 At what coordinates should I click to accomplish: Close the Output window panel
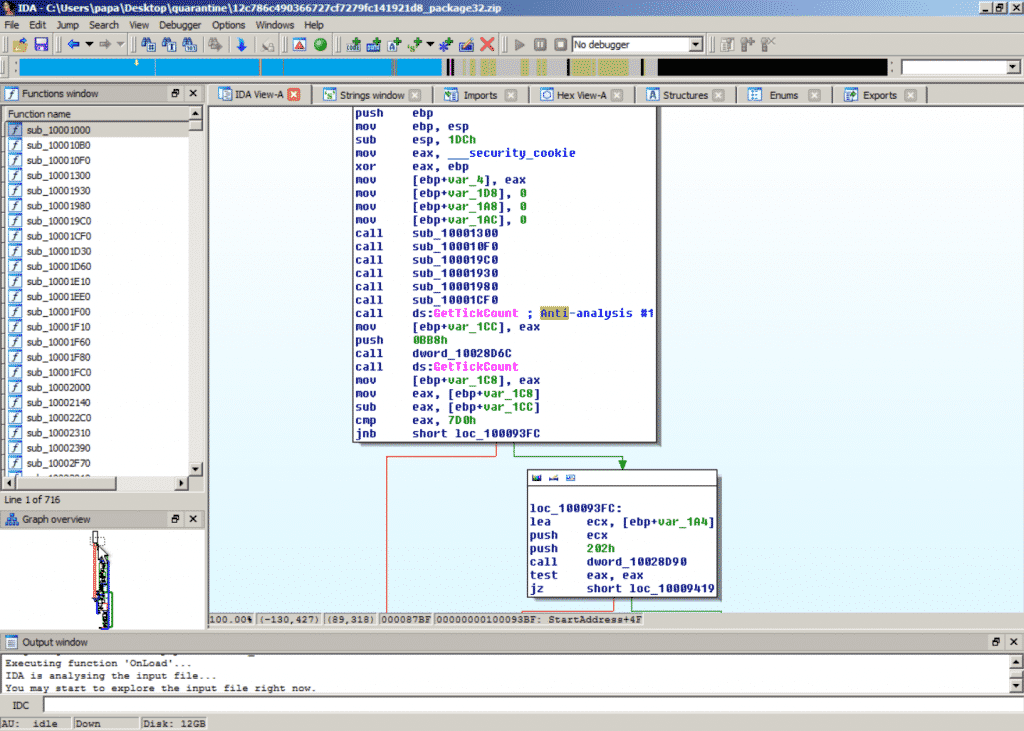click(1014, 642)
